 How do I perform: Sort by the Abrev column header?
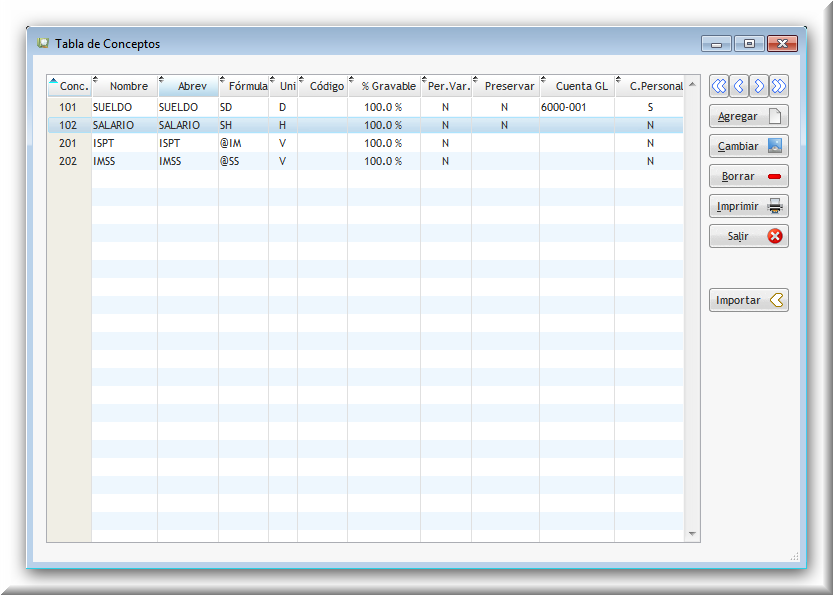click(x=189, y=86)
